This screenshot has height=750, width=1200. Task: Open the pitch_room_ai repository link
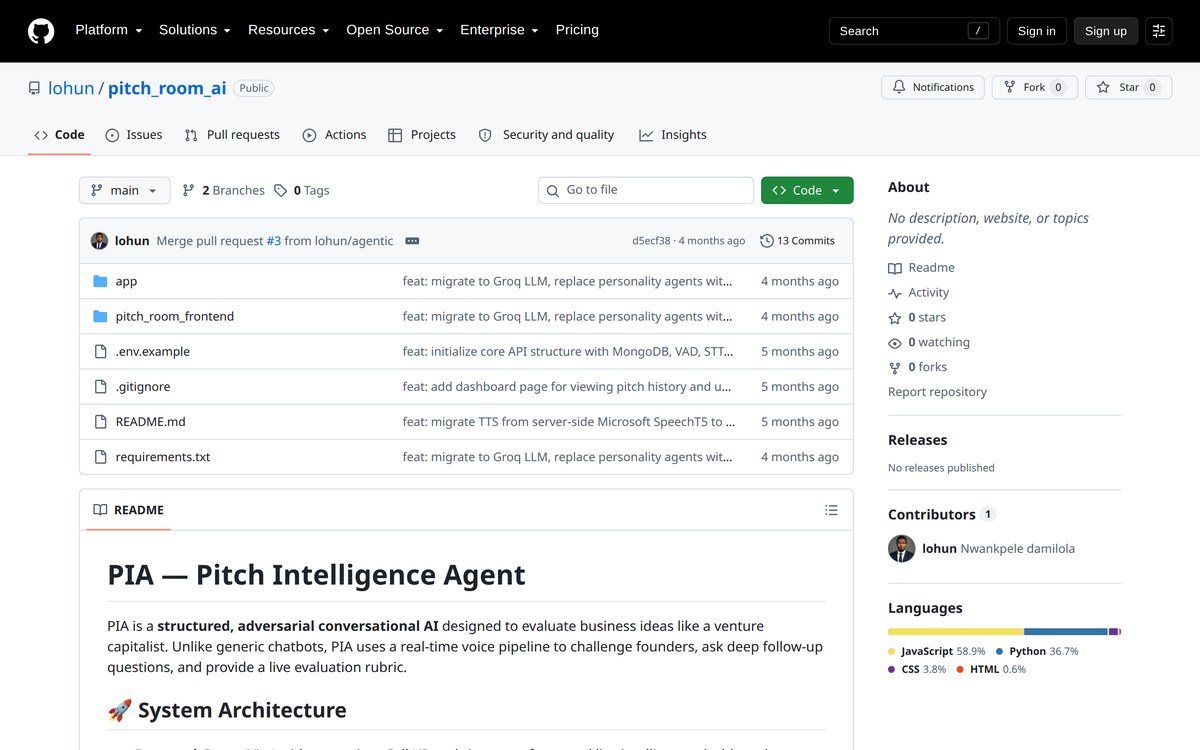point(167,88)
